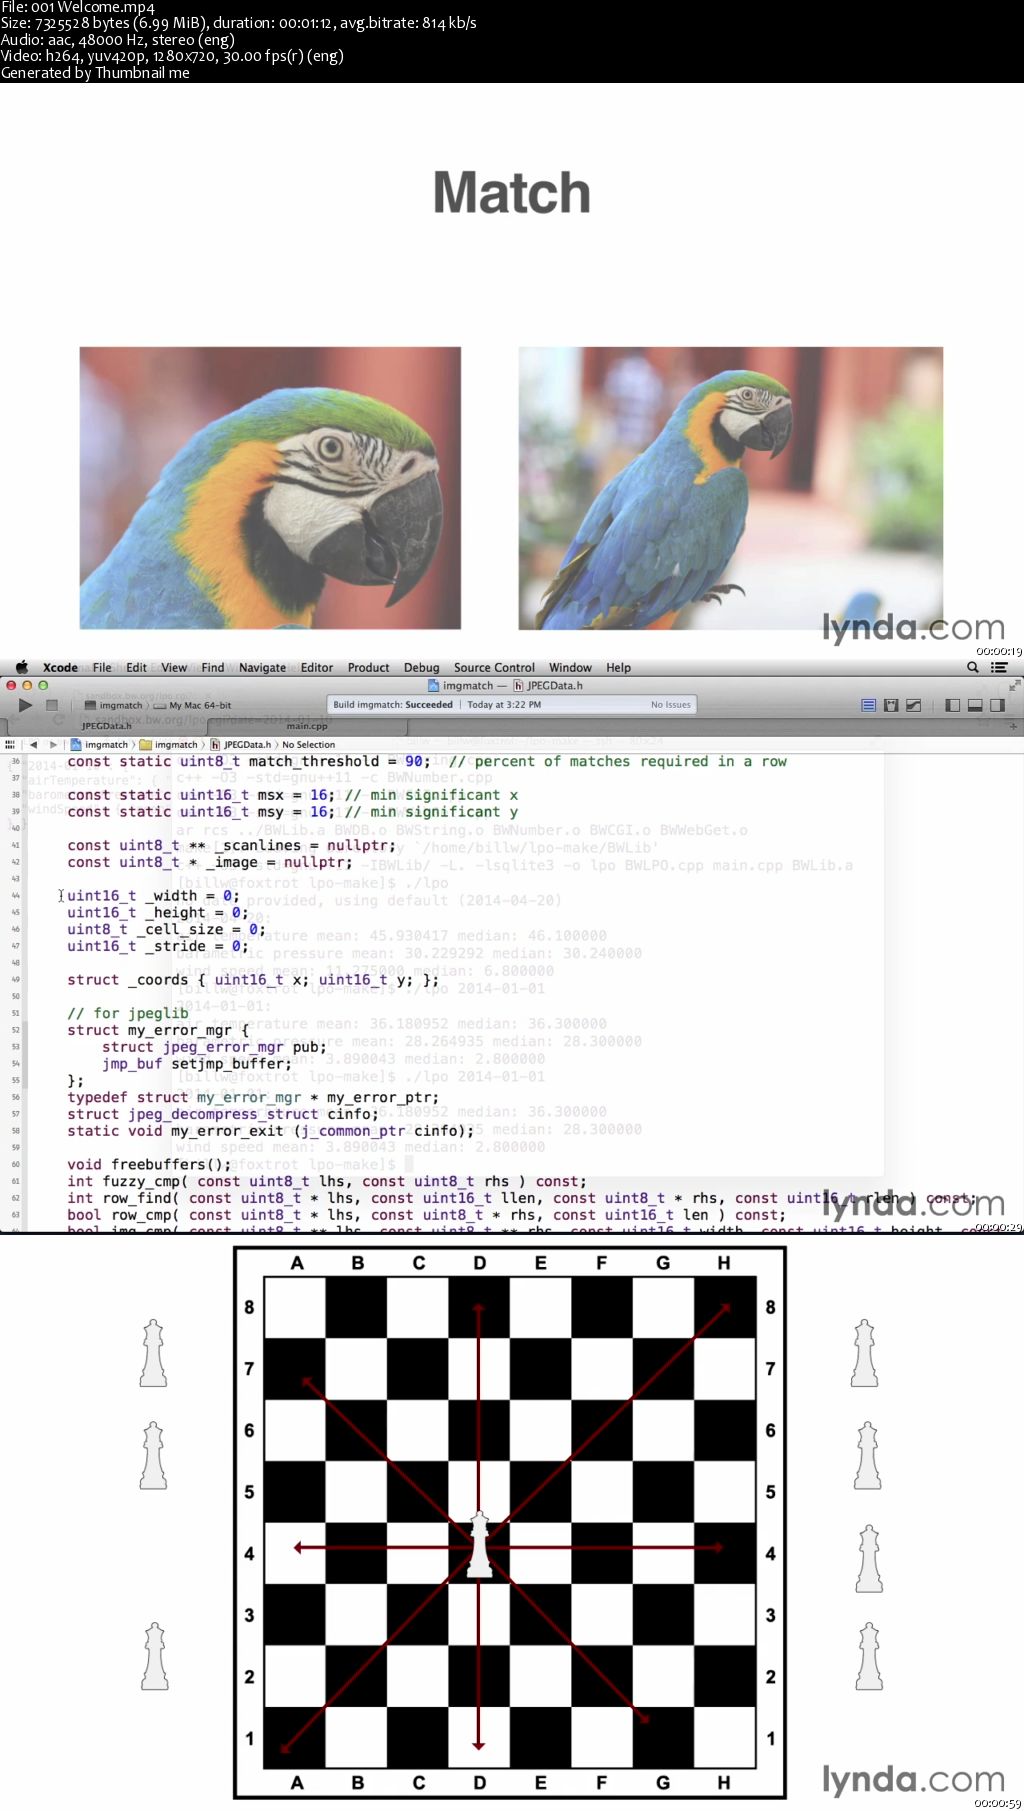Click the jump bar back arrow
The image size is (1024, 1811).
[33, 744]
